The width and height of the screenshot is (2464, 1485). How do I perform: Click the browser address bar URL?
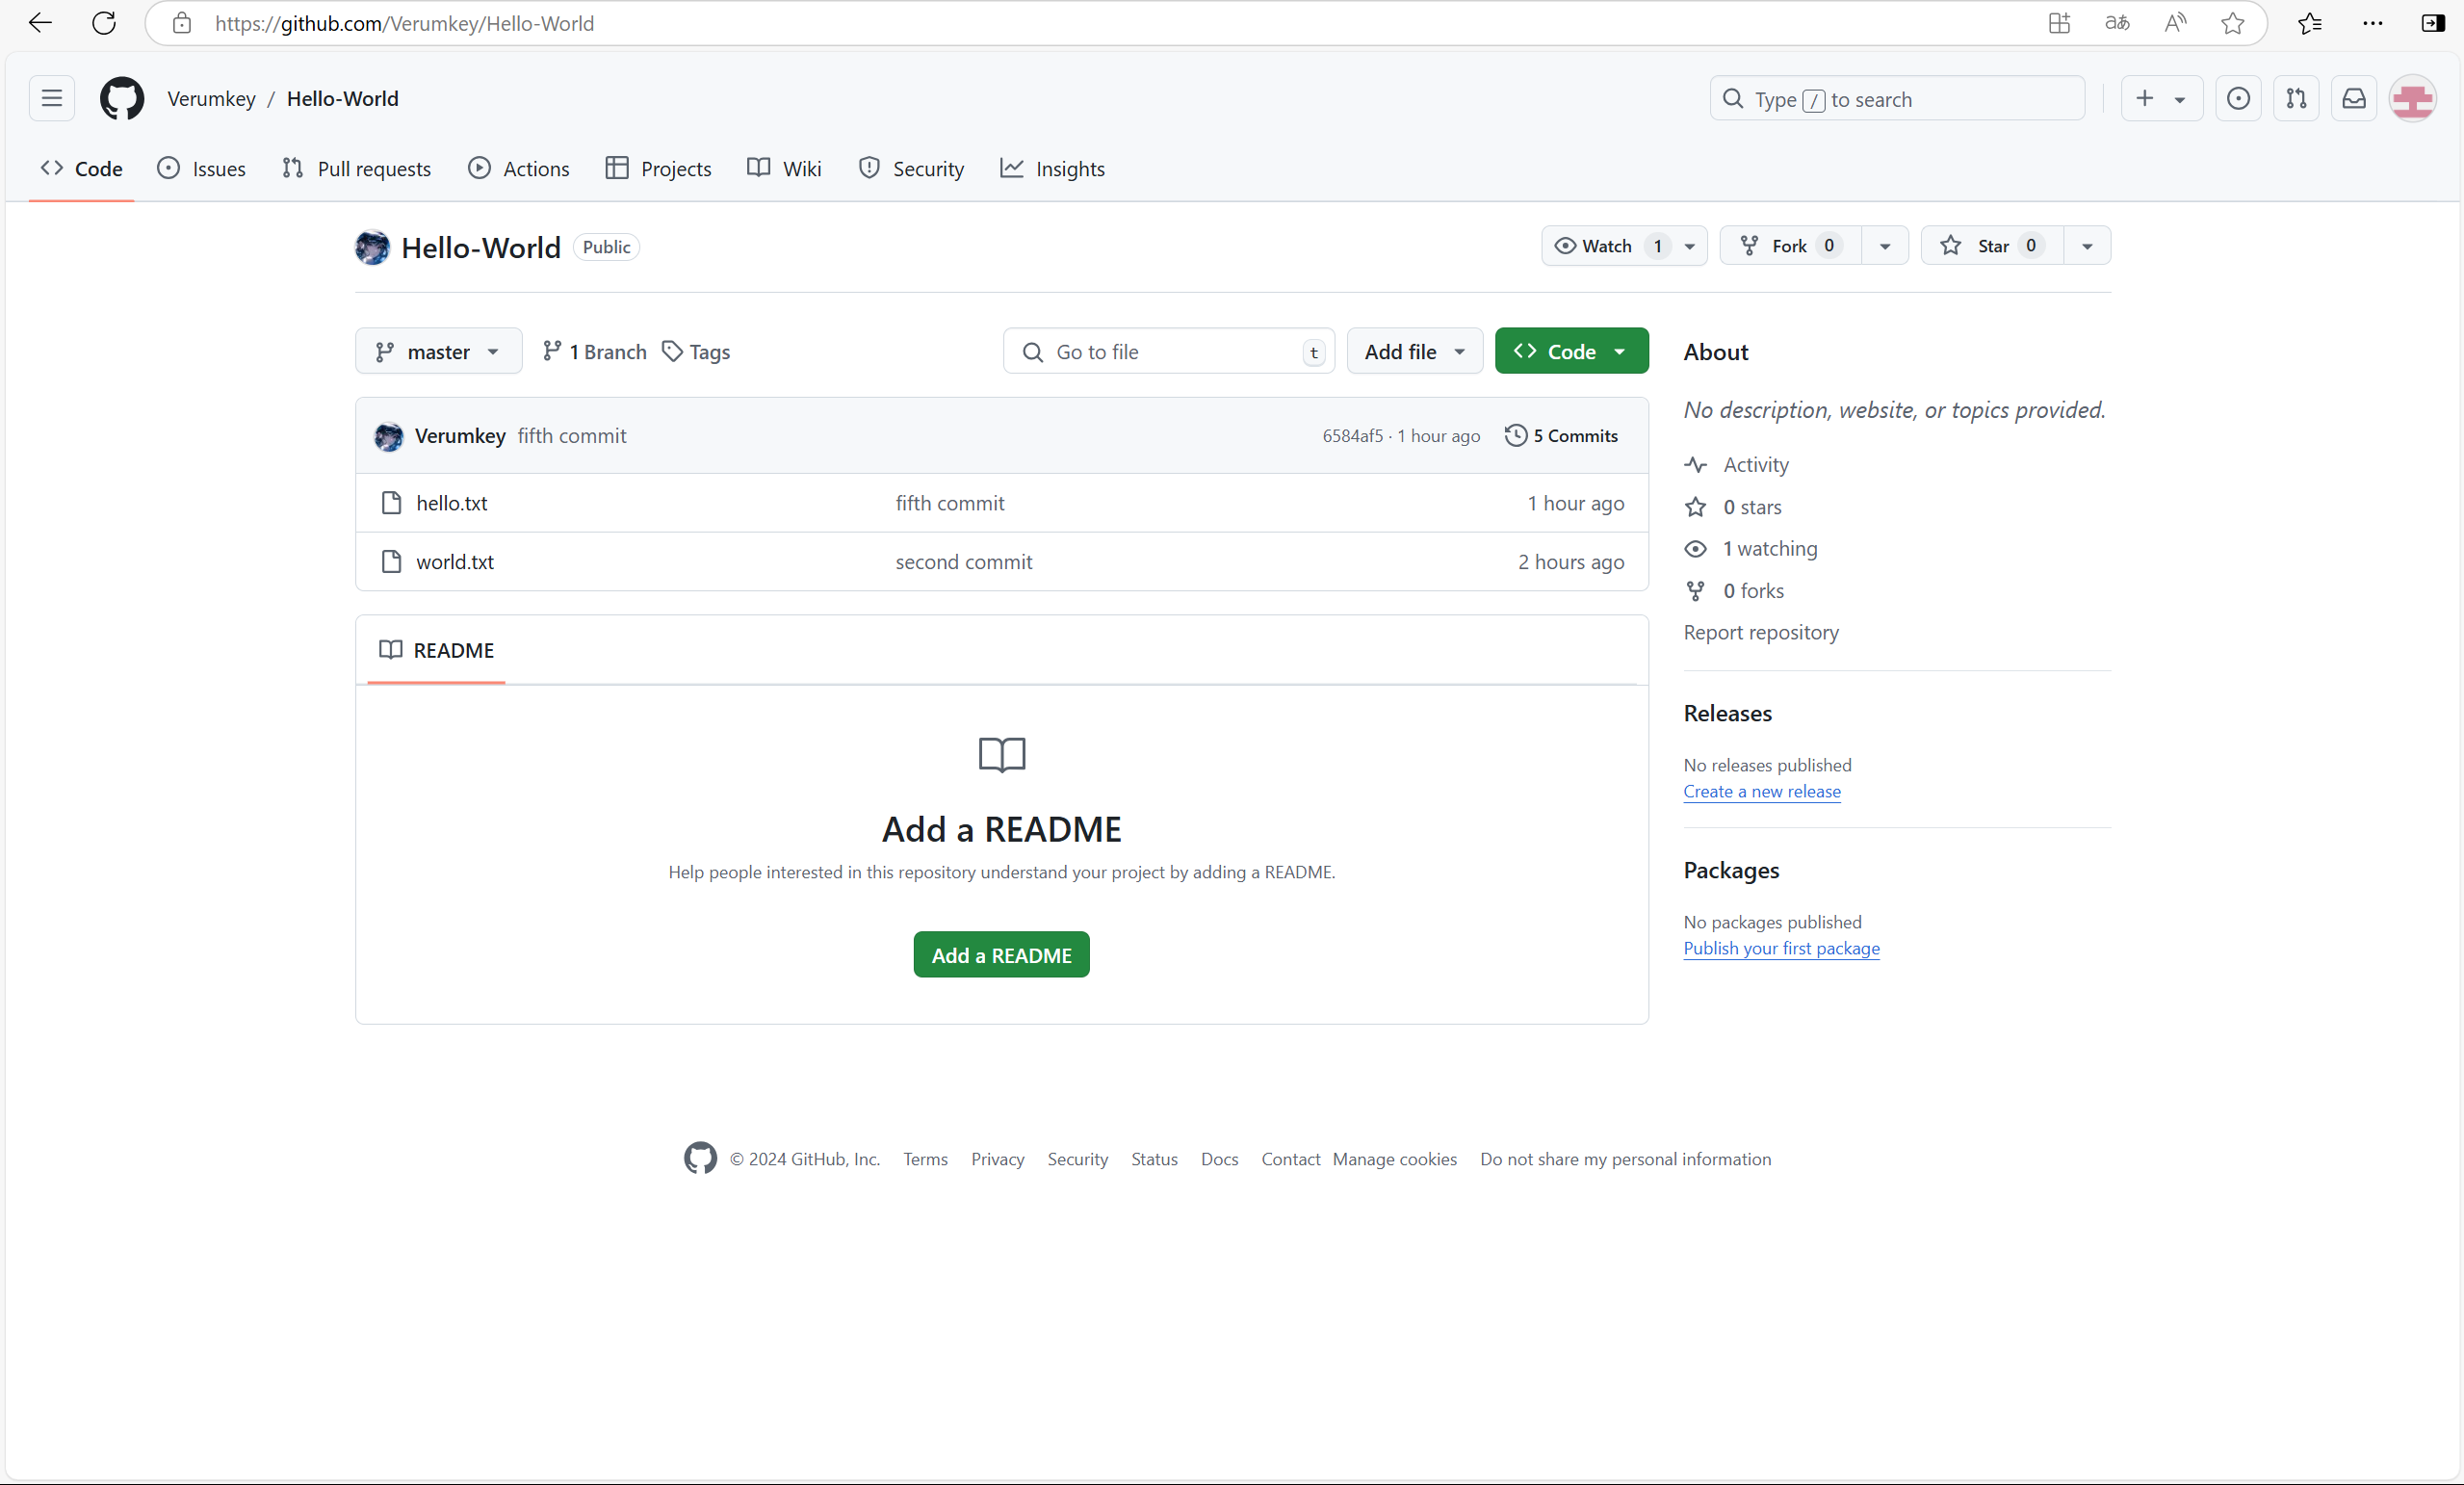click(405, 23)
